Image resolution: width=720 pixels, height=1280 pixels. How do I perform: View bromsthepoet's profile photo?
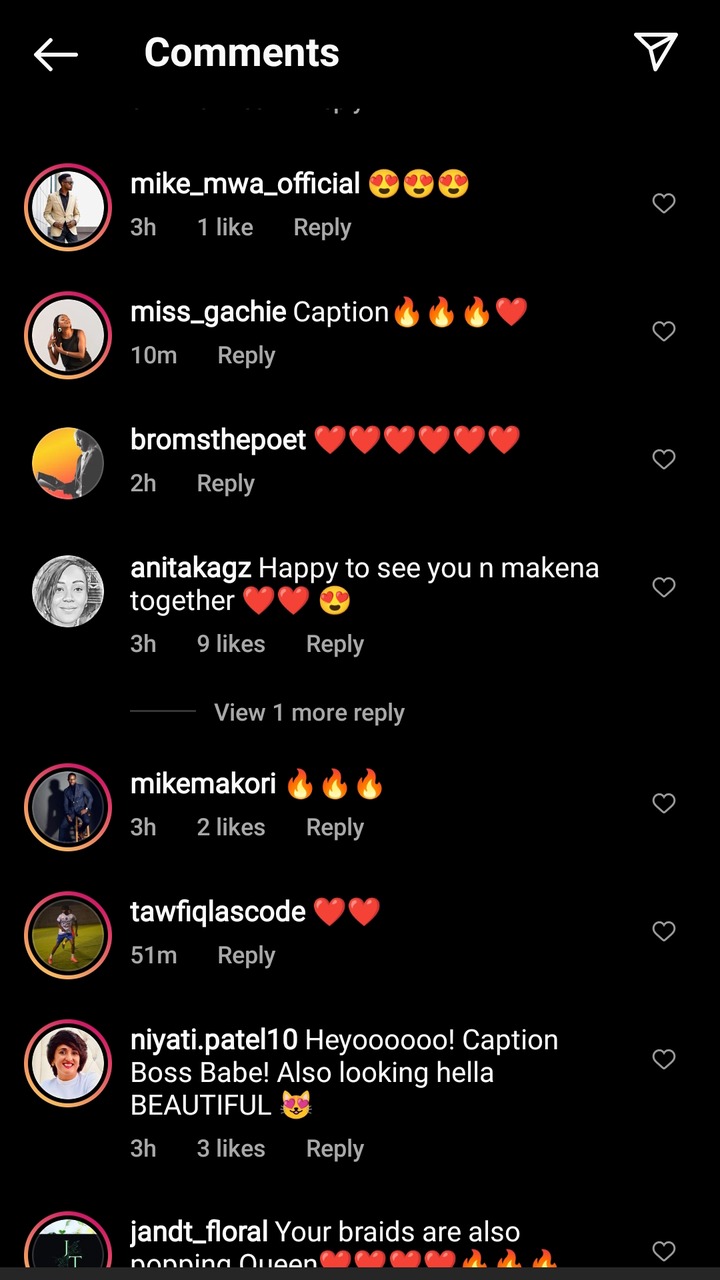pyautogui.click(x=68, y=463)
